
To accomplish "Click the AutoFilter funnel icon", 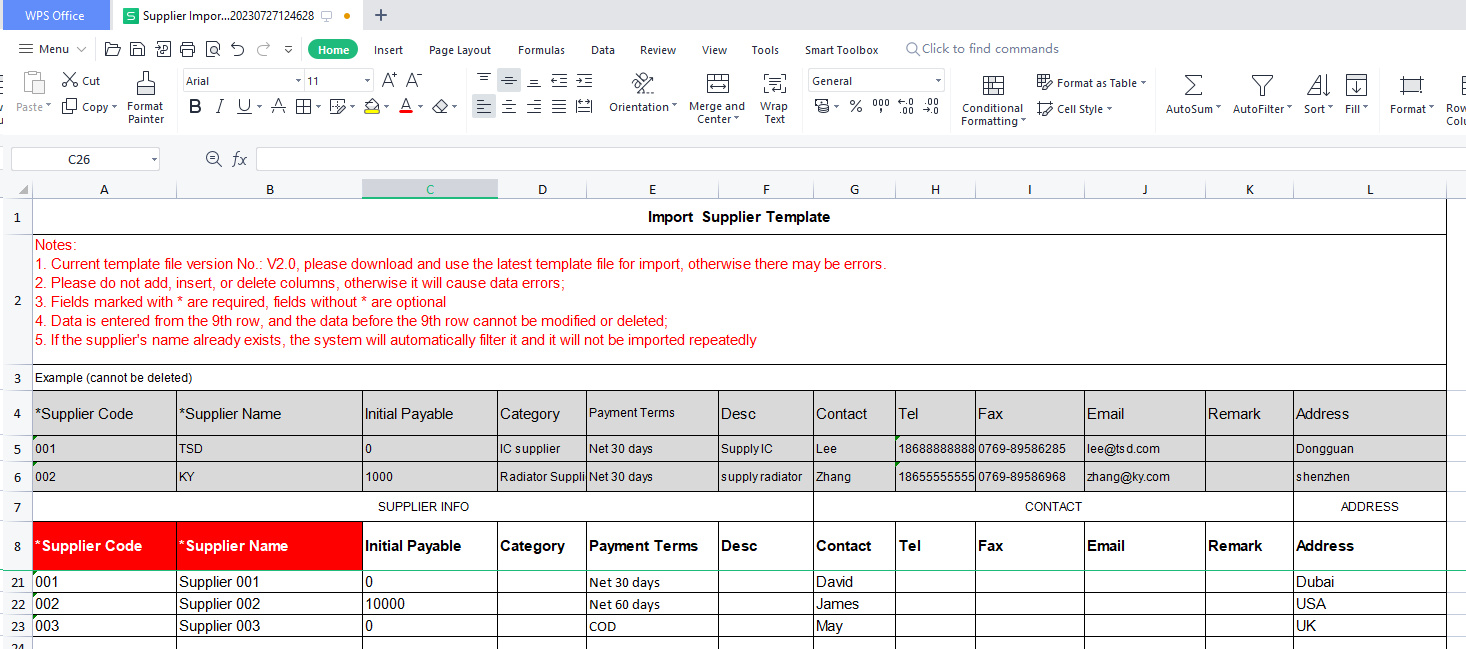I will pos(1262,86).
